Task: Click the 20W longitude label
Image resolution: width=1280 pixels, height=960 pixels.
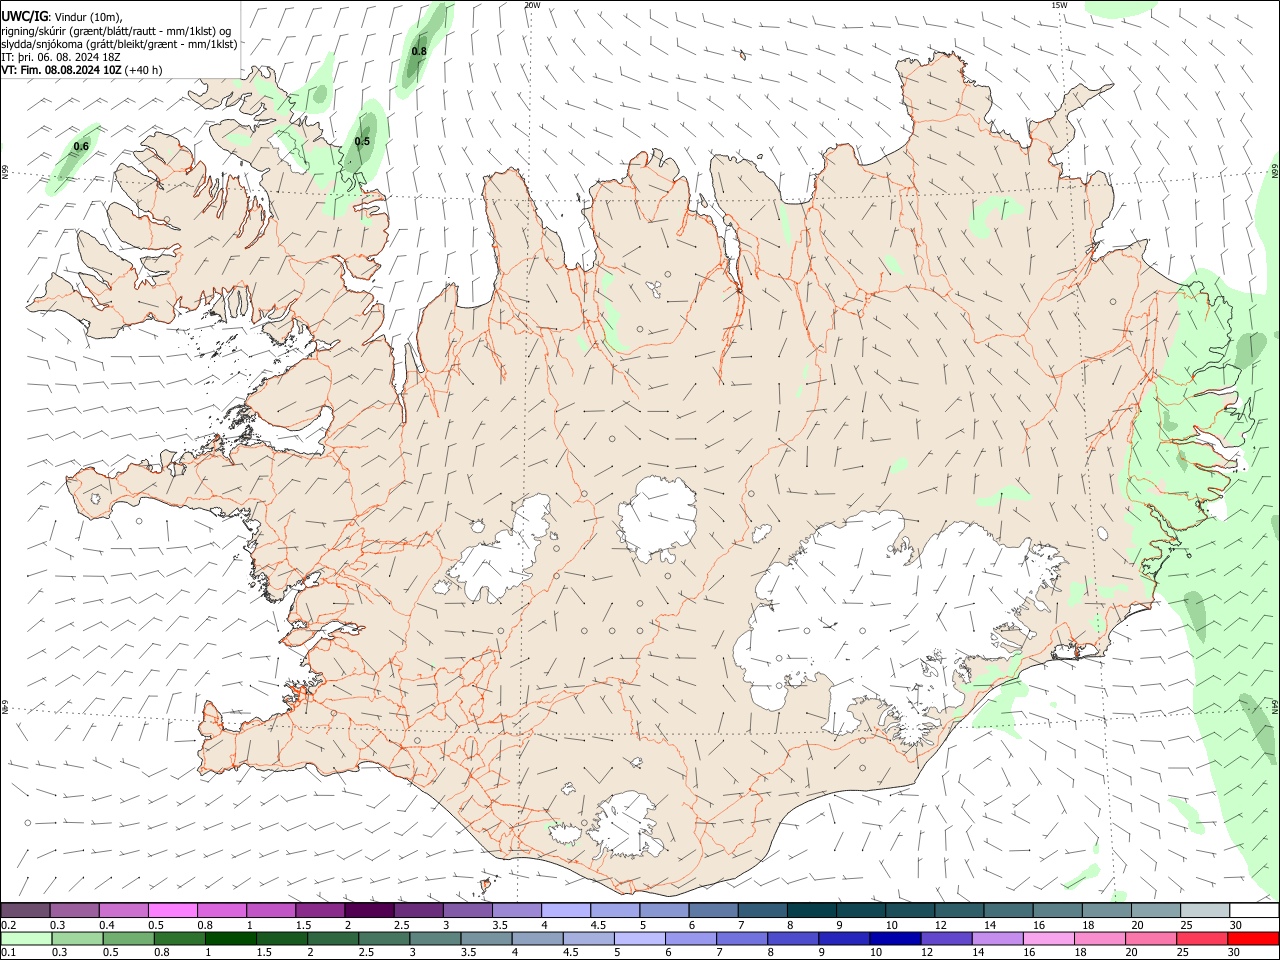Action: (x=532, y=5)
